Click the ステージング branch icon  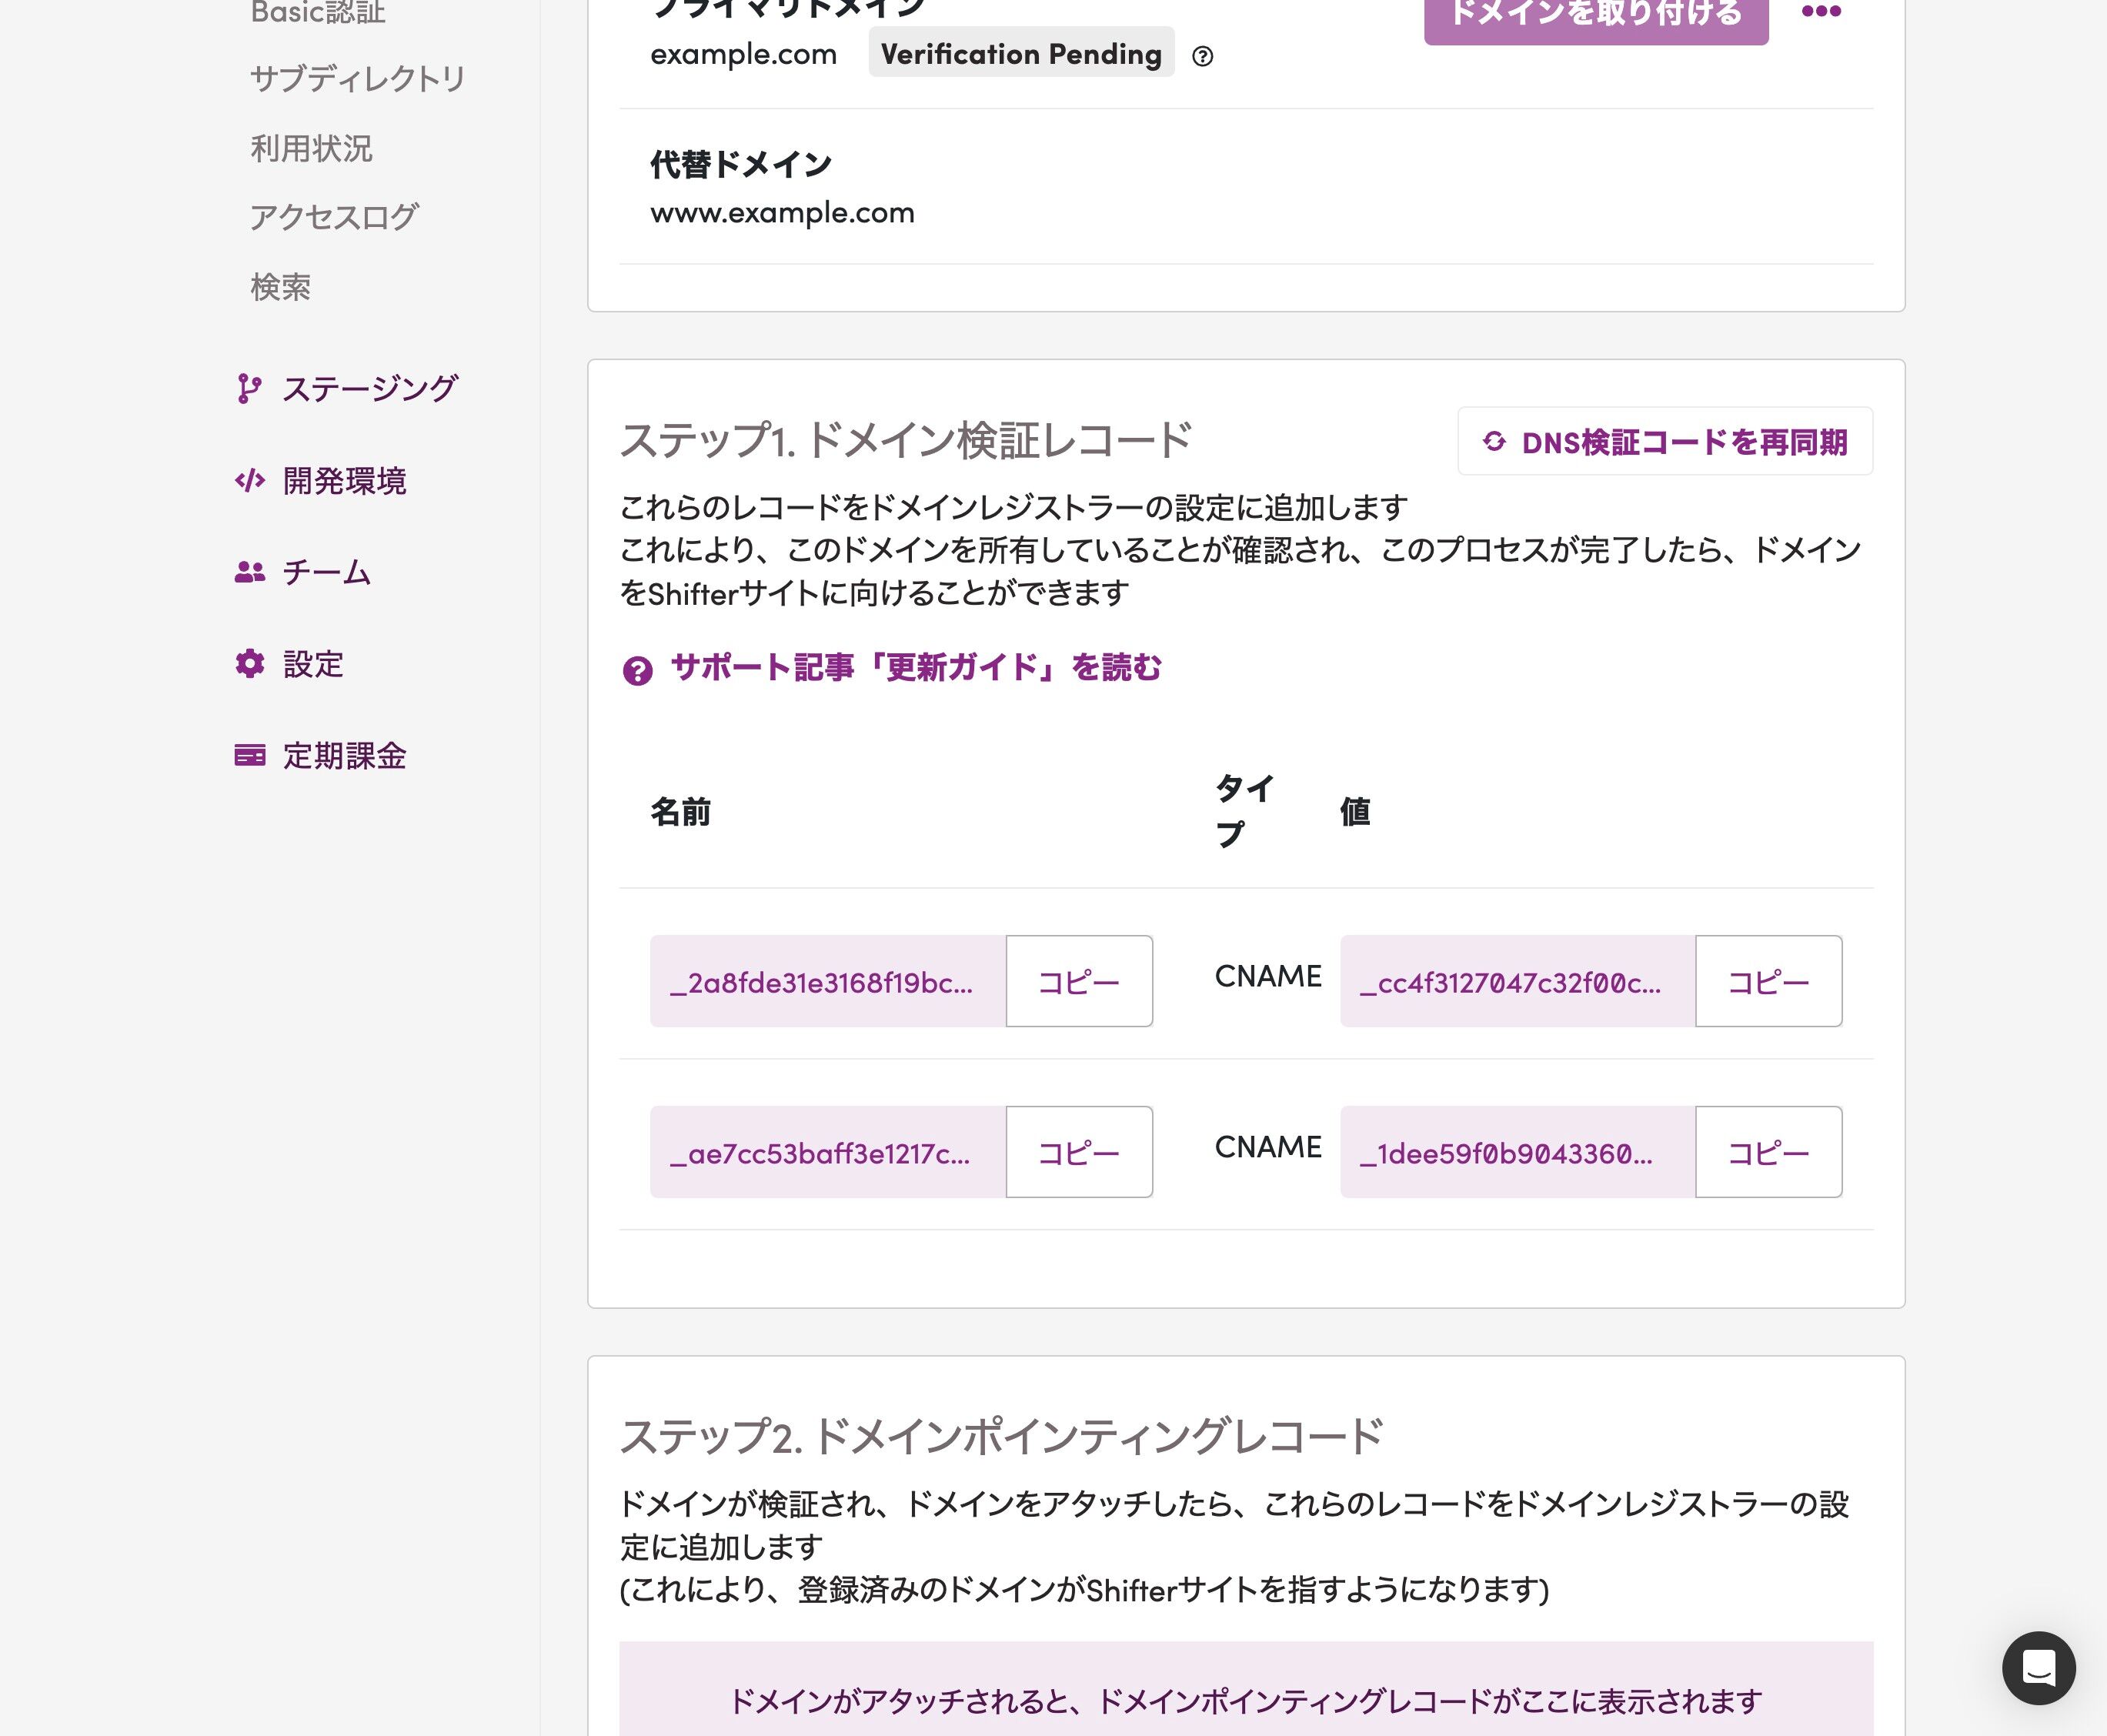click(249, 389)
